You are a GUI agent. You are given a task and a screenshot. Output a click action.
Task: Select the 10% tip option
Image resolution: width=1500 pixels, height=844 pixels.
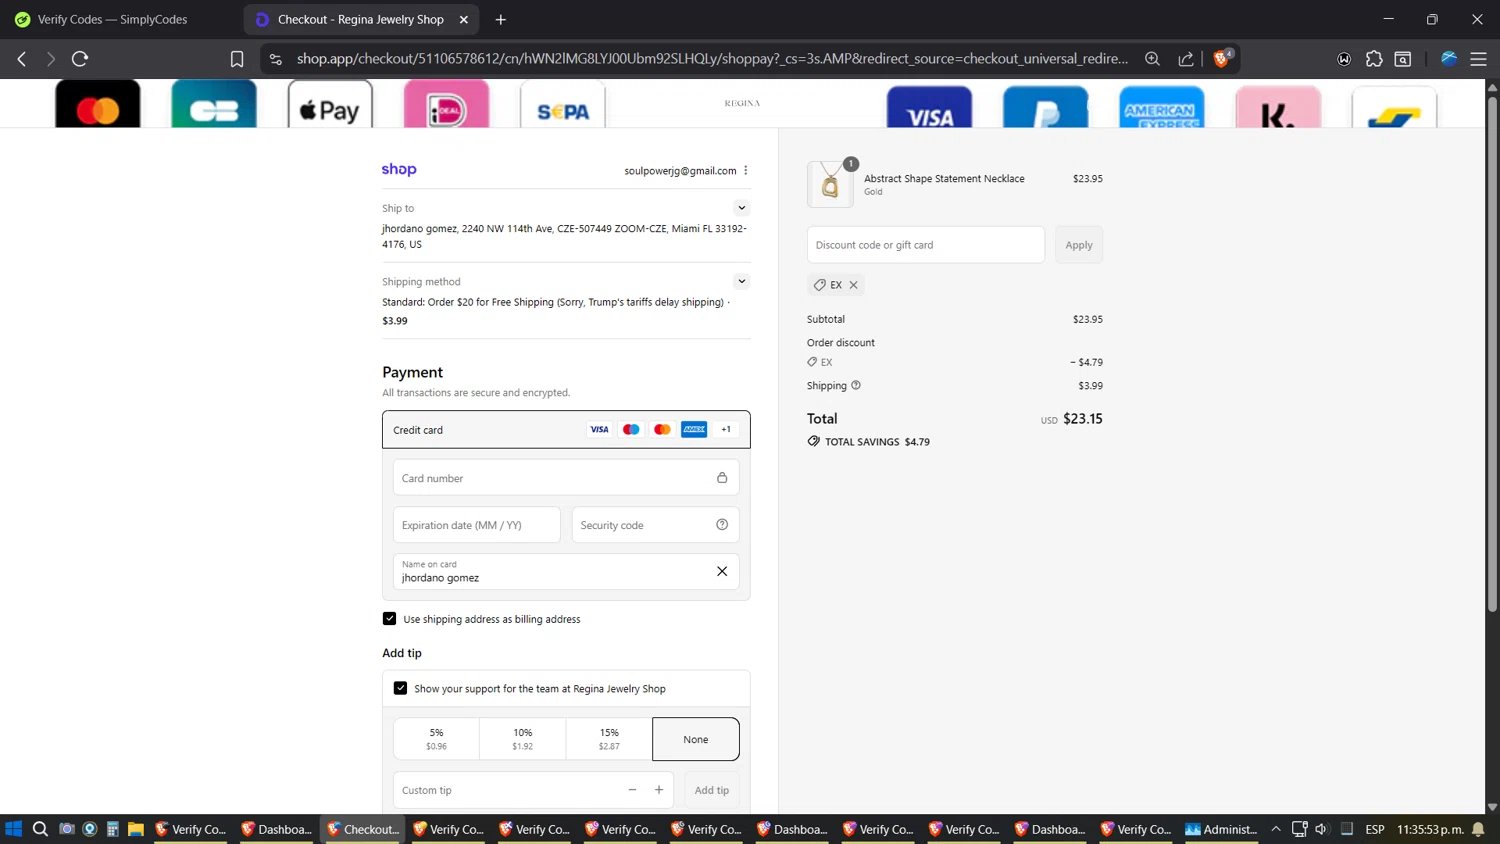point(523,738)
